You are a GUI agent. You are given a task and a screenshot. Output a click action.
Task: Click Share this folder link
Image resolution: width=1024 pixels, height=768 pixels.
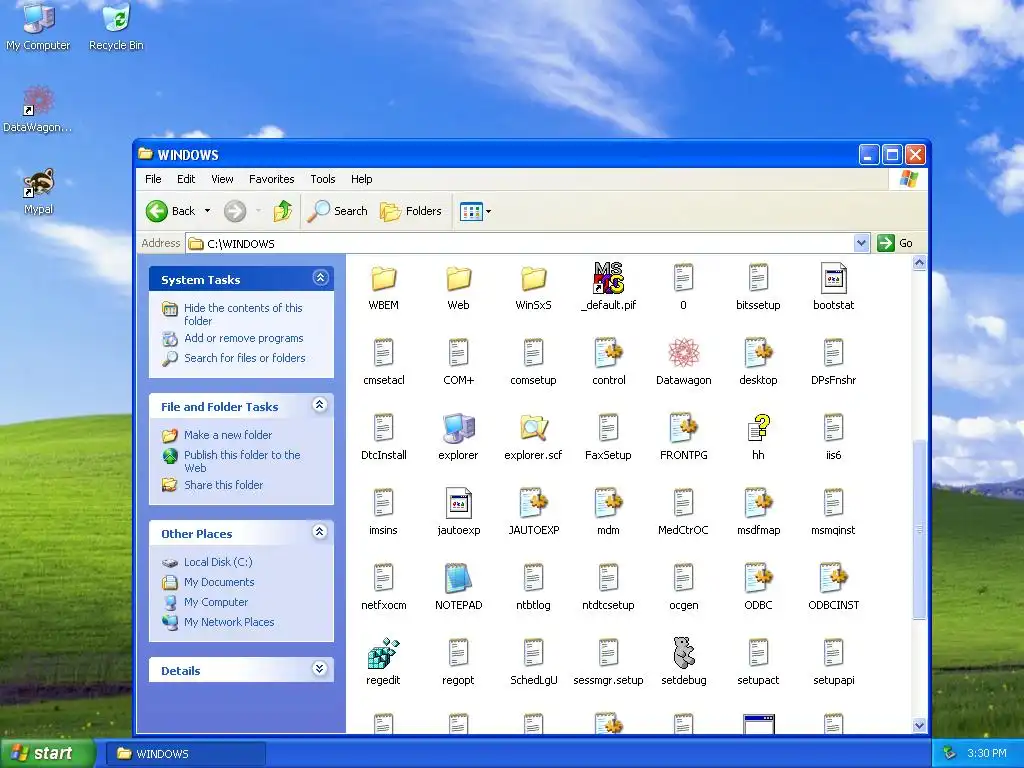point(223,485)
